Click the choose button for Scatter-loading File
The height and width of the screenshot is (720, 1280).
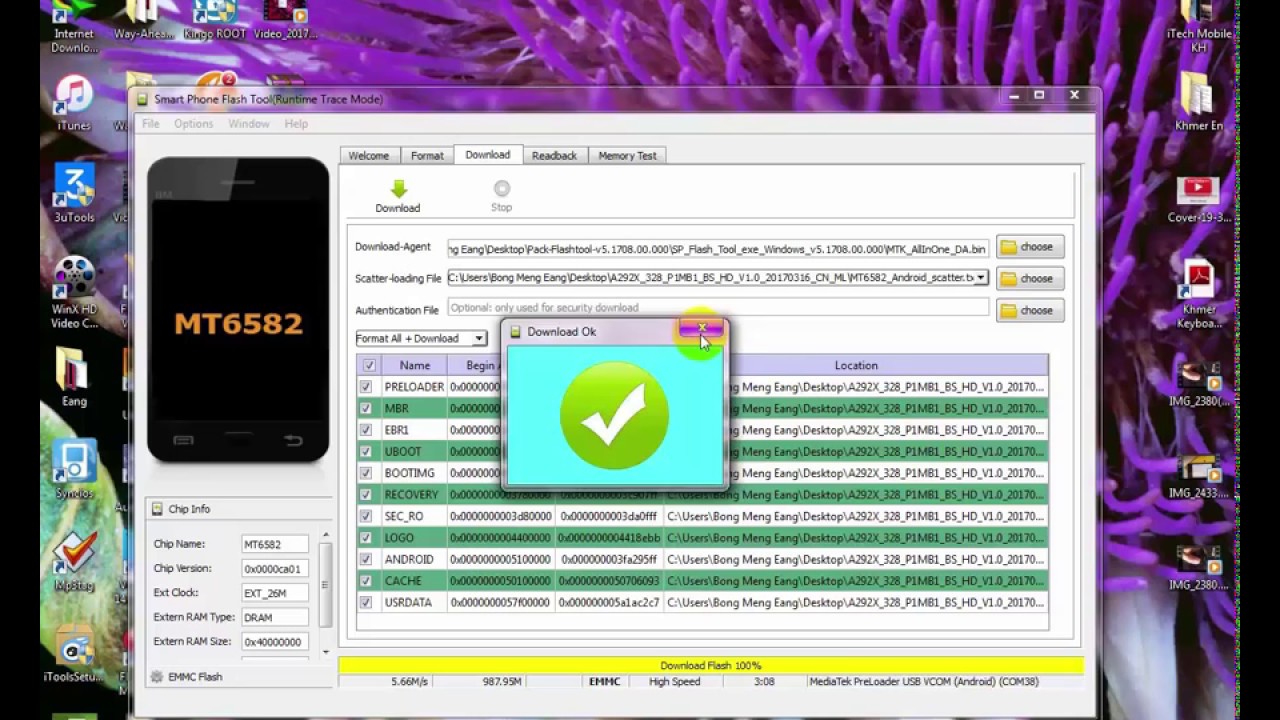[1029, 278]
